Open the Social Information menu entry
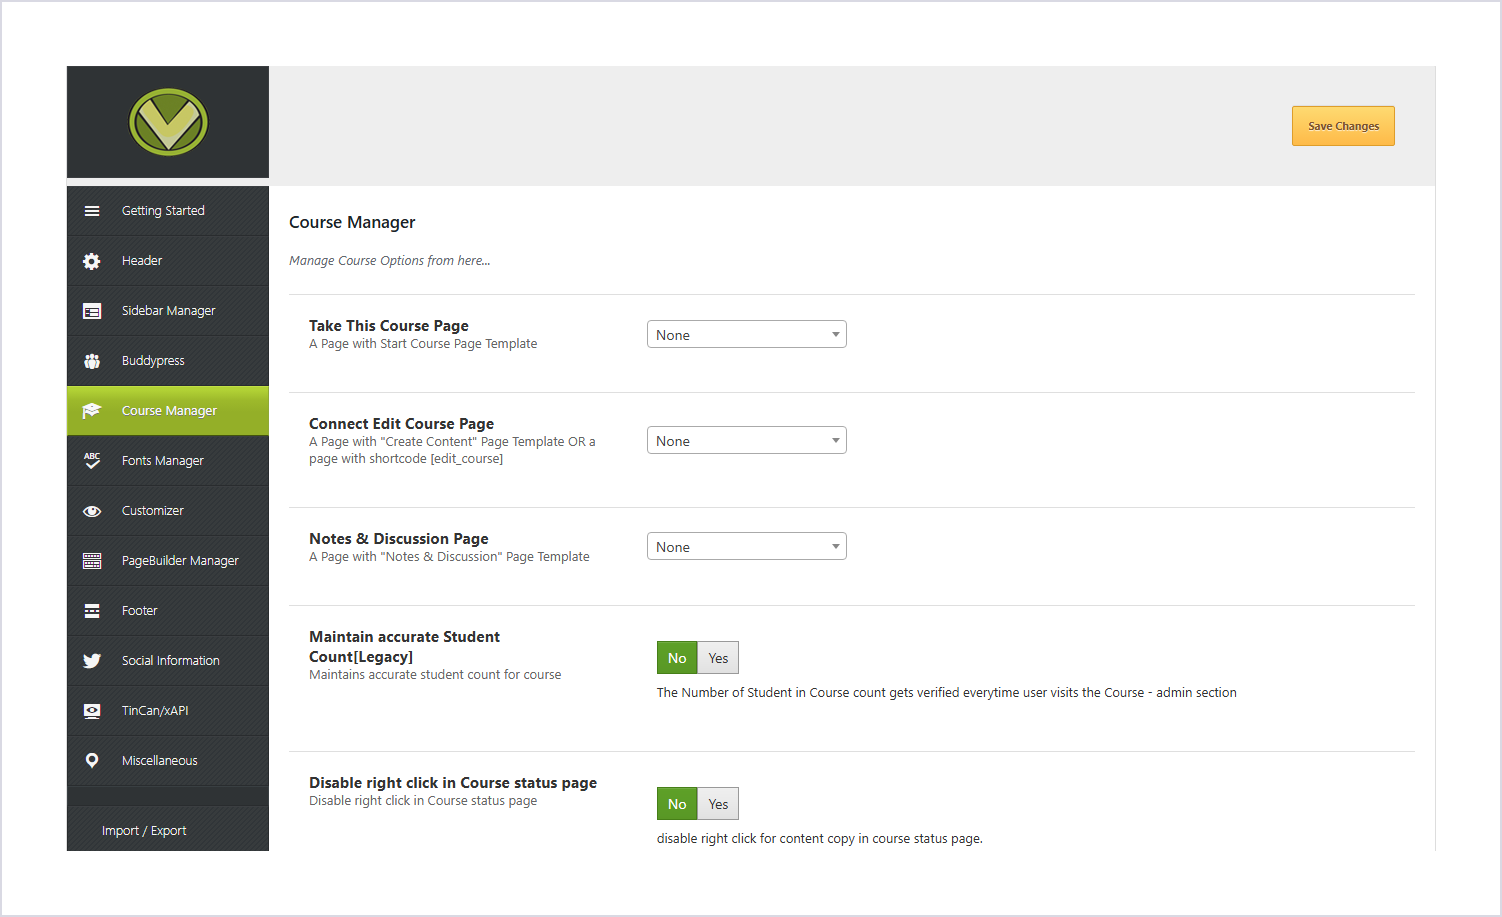The width and height of the screenshot is (1502, 917). 168,661
